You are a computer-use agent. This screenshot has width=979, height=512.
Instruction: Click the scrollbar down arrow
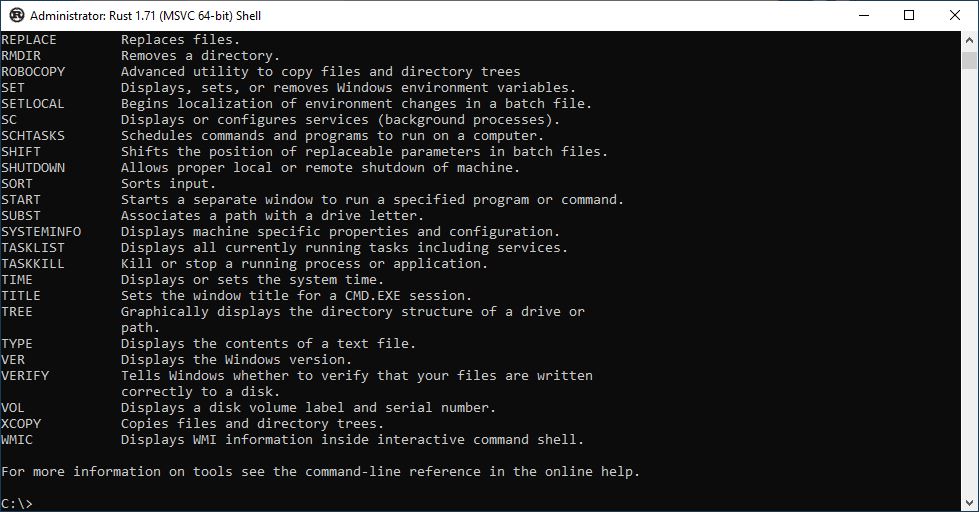click(x=969, y=503)
